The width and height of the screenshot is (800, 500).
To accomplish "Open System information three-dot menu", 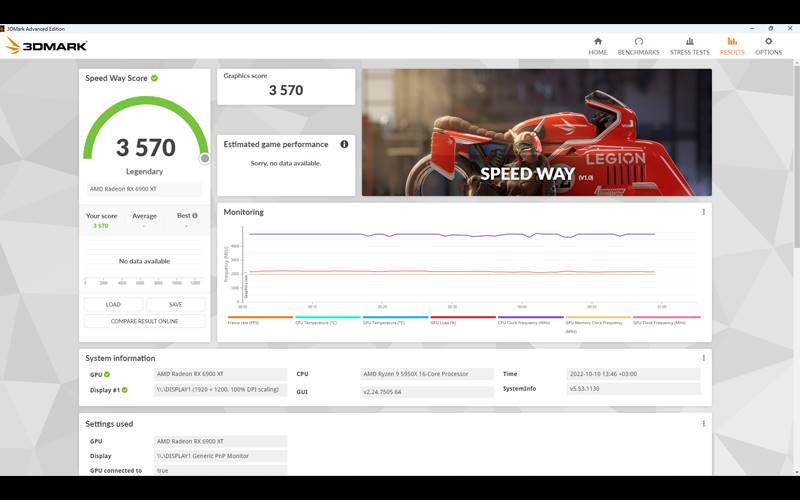I will (x=703, y=358).
